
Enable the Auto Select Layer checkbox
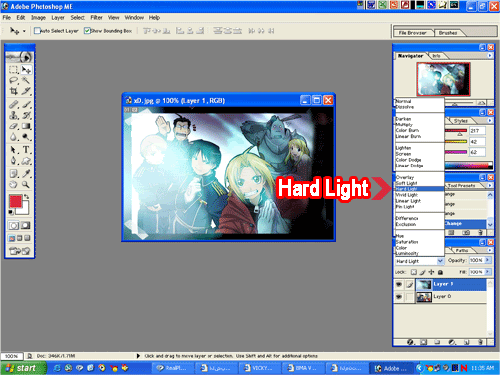coord(37,31)
